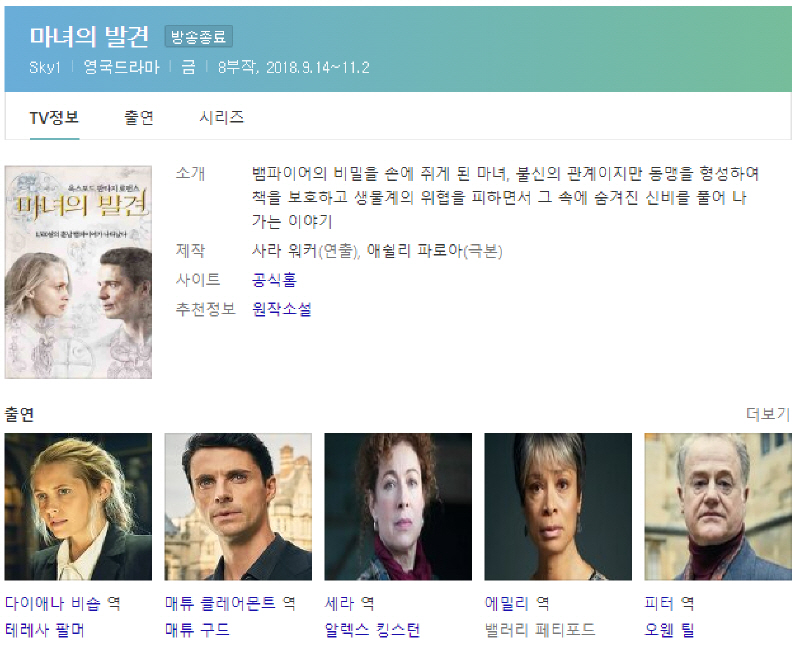
Task: Click the 방송종료 status badge
Action: (x=198, y=37)
